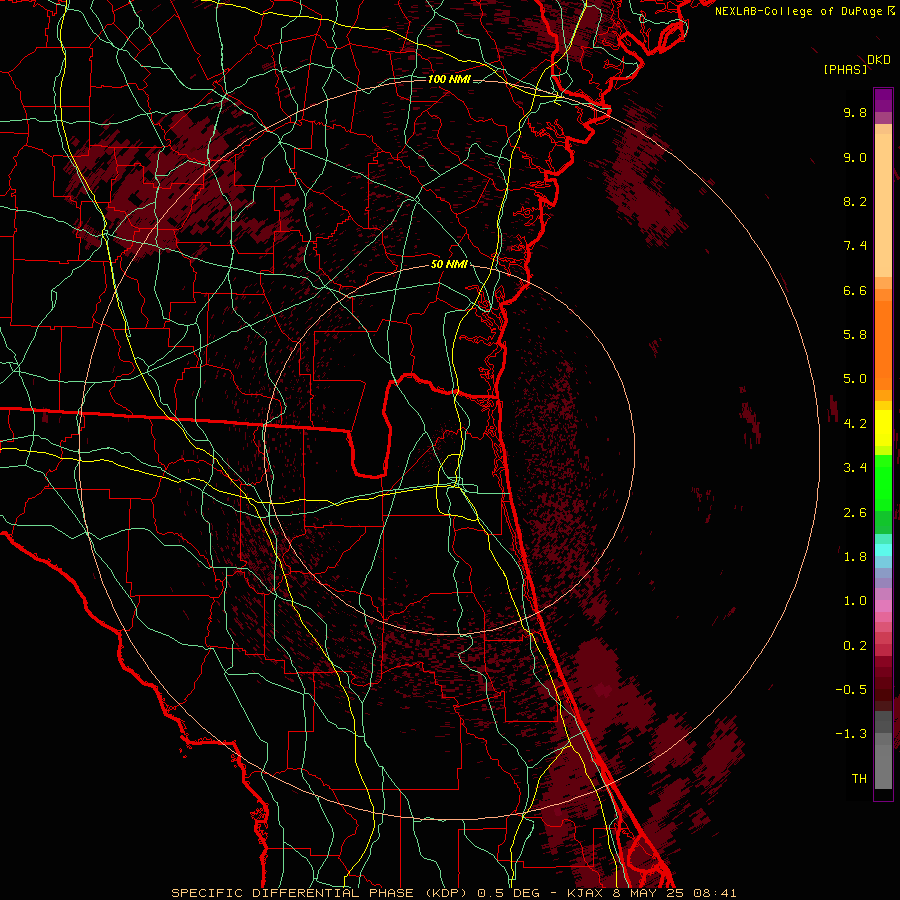Image resolution: width=900 pixels, height=900 pixels.
Task: Select the 0.2 scale value
Action: pyautogui.click(x=855, y=646)
